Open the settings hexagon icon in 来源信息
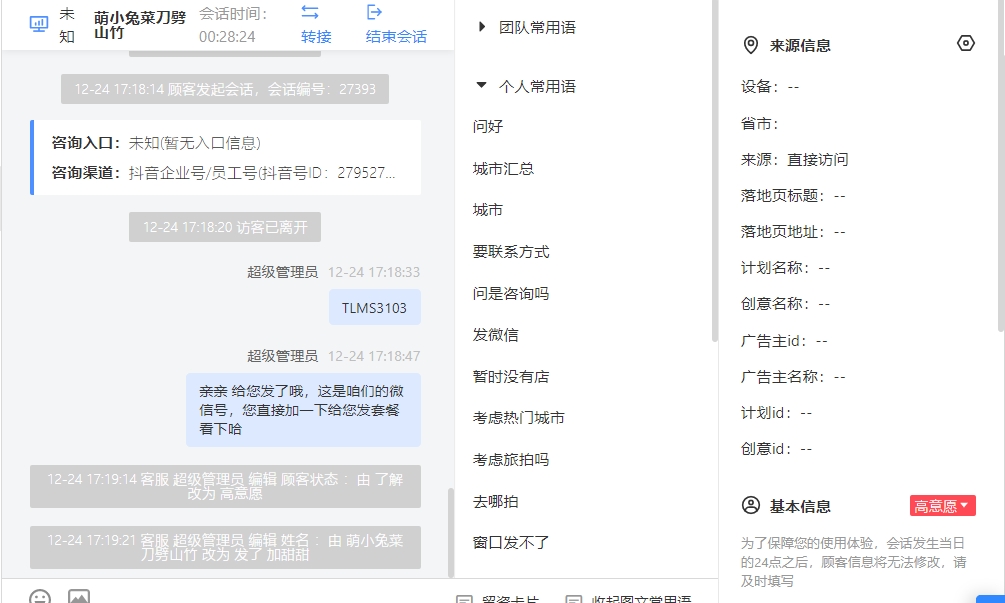The height and width of the screenshot is (603, 1005). click(x=965, y=44)
